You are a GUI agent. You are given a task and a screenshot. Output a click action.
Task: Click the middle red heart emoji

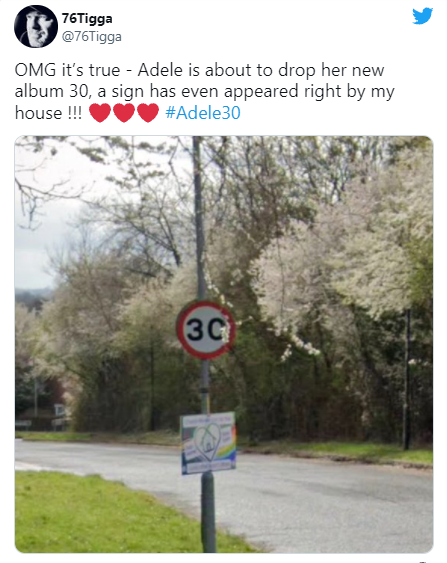[x=124, y=113]
